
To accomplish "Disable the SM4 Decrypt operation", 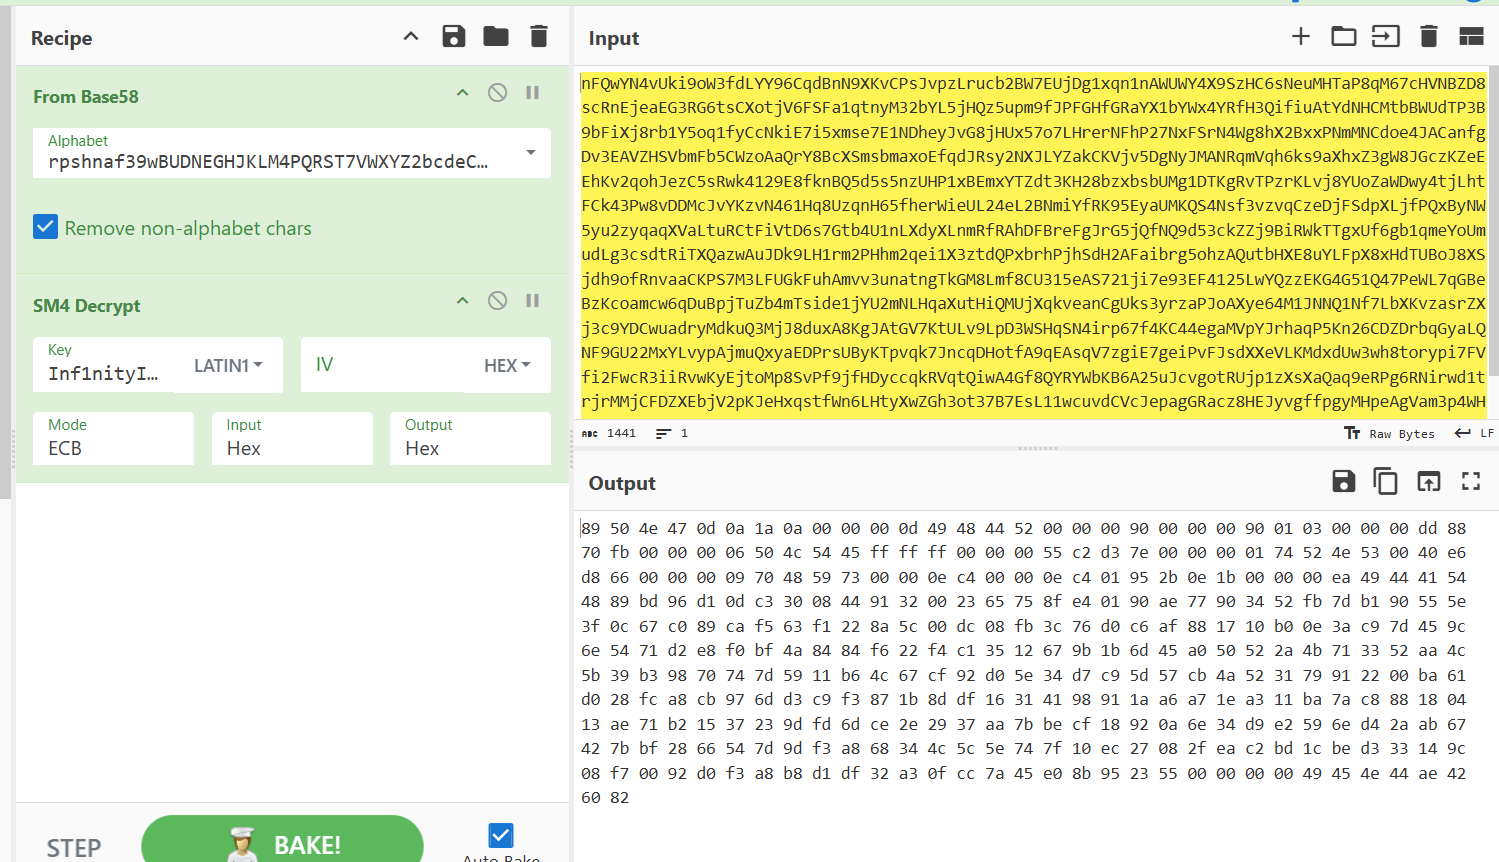I will (x=497, y=301).
